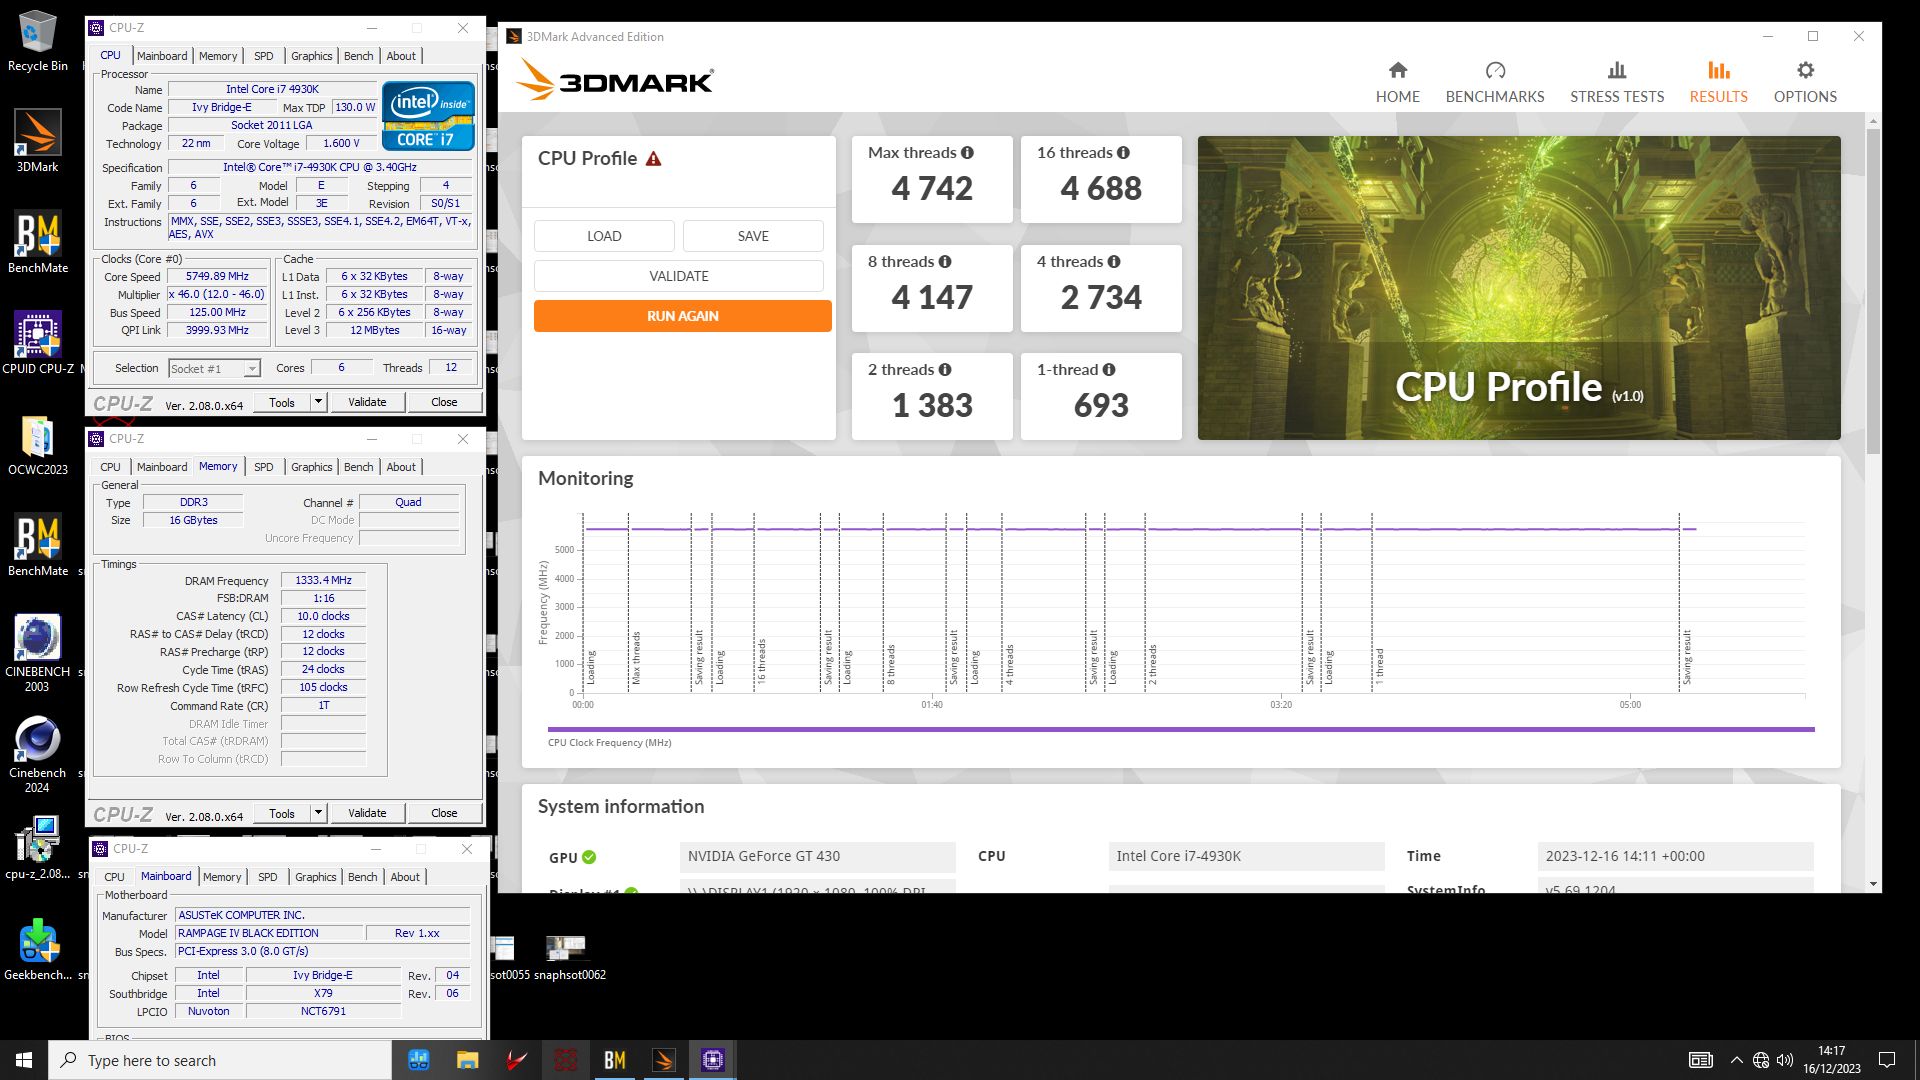1920x1080 pixels.
Task: Show info for 16 threads score
Action: (x=1123, y=153)
